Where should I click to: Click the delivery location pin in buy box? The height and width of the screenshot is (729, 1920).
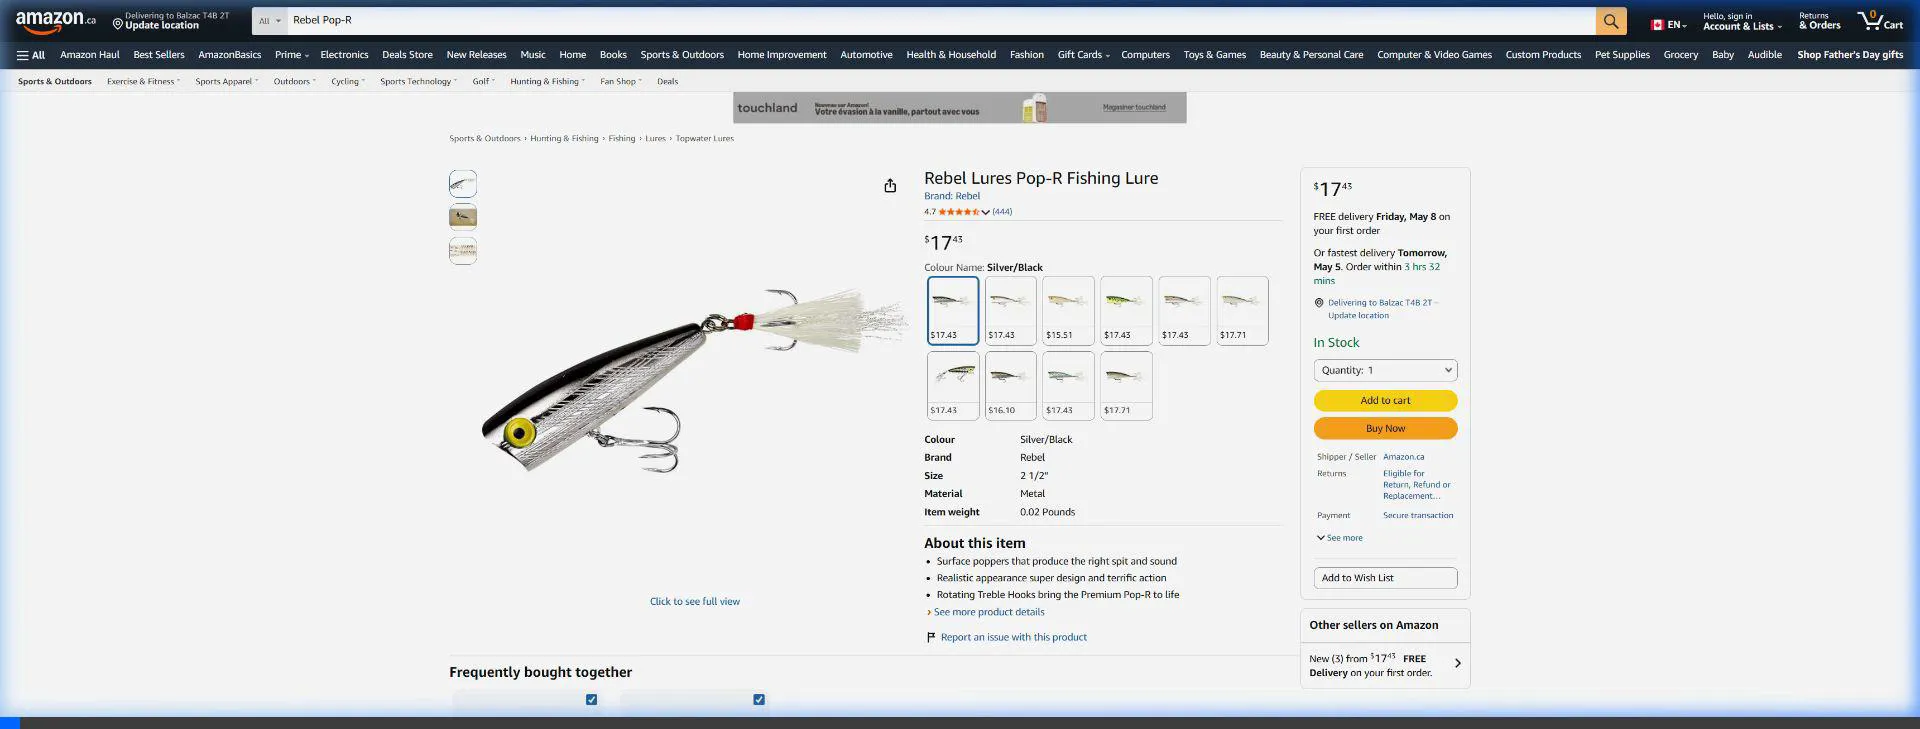point(1319,303)
